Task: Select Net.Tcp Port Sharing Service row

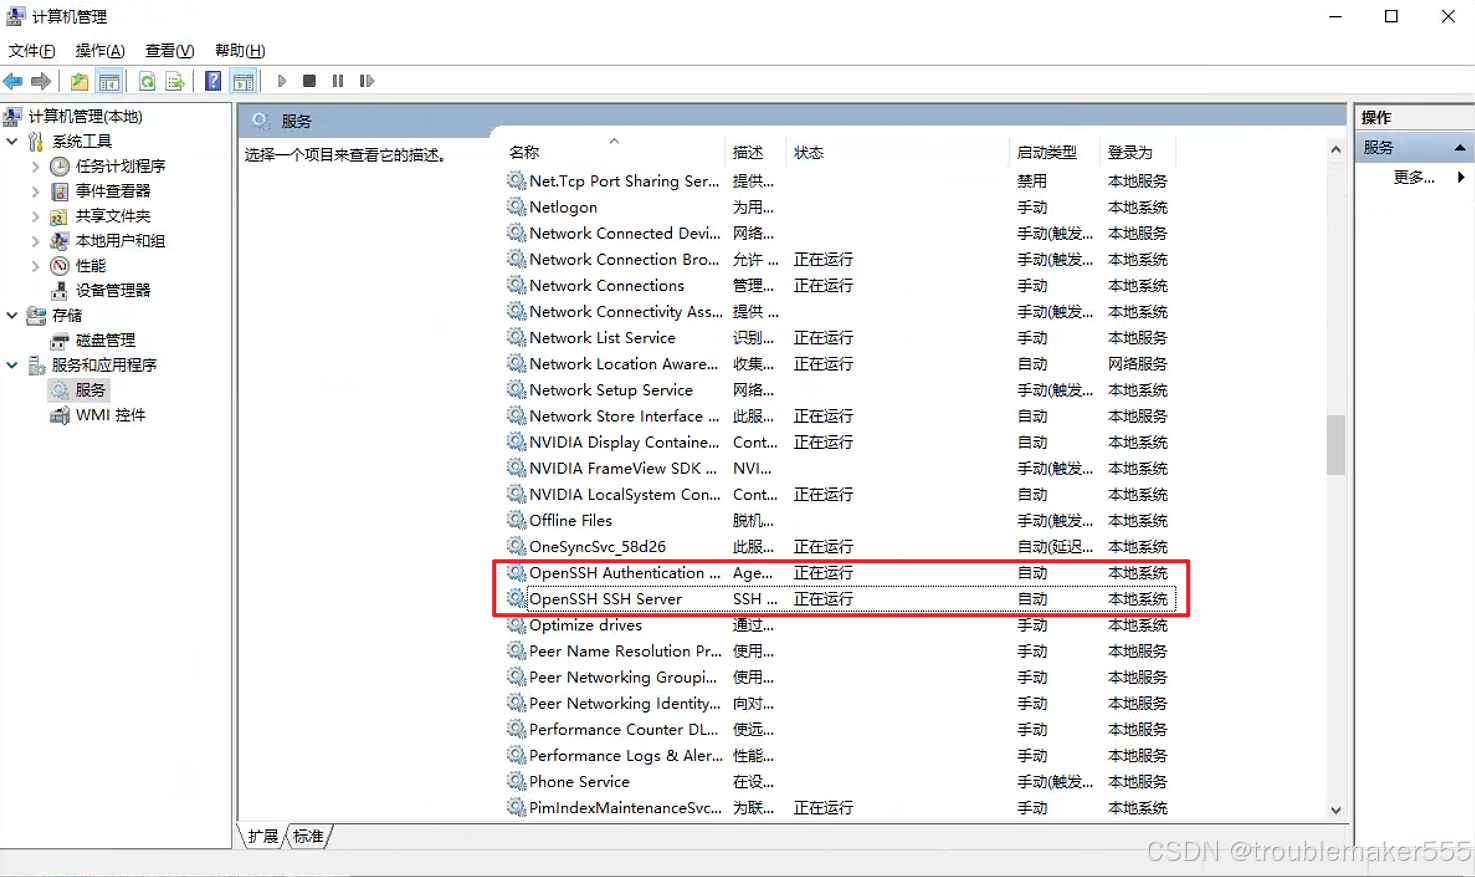Action: pyautogui.click(x=840, y=181)
